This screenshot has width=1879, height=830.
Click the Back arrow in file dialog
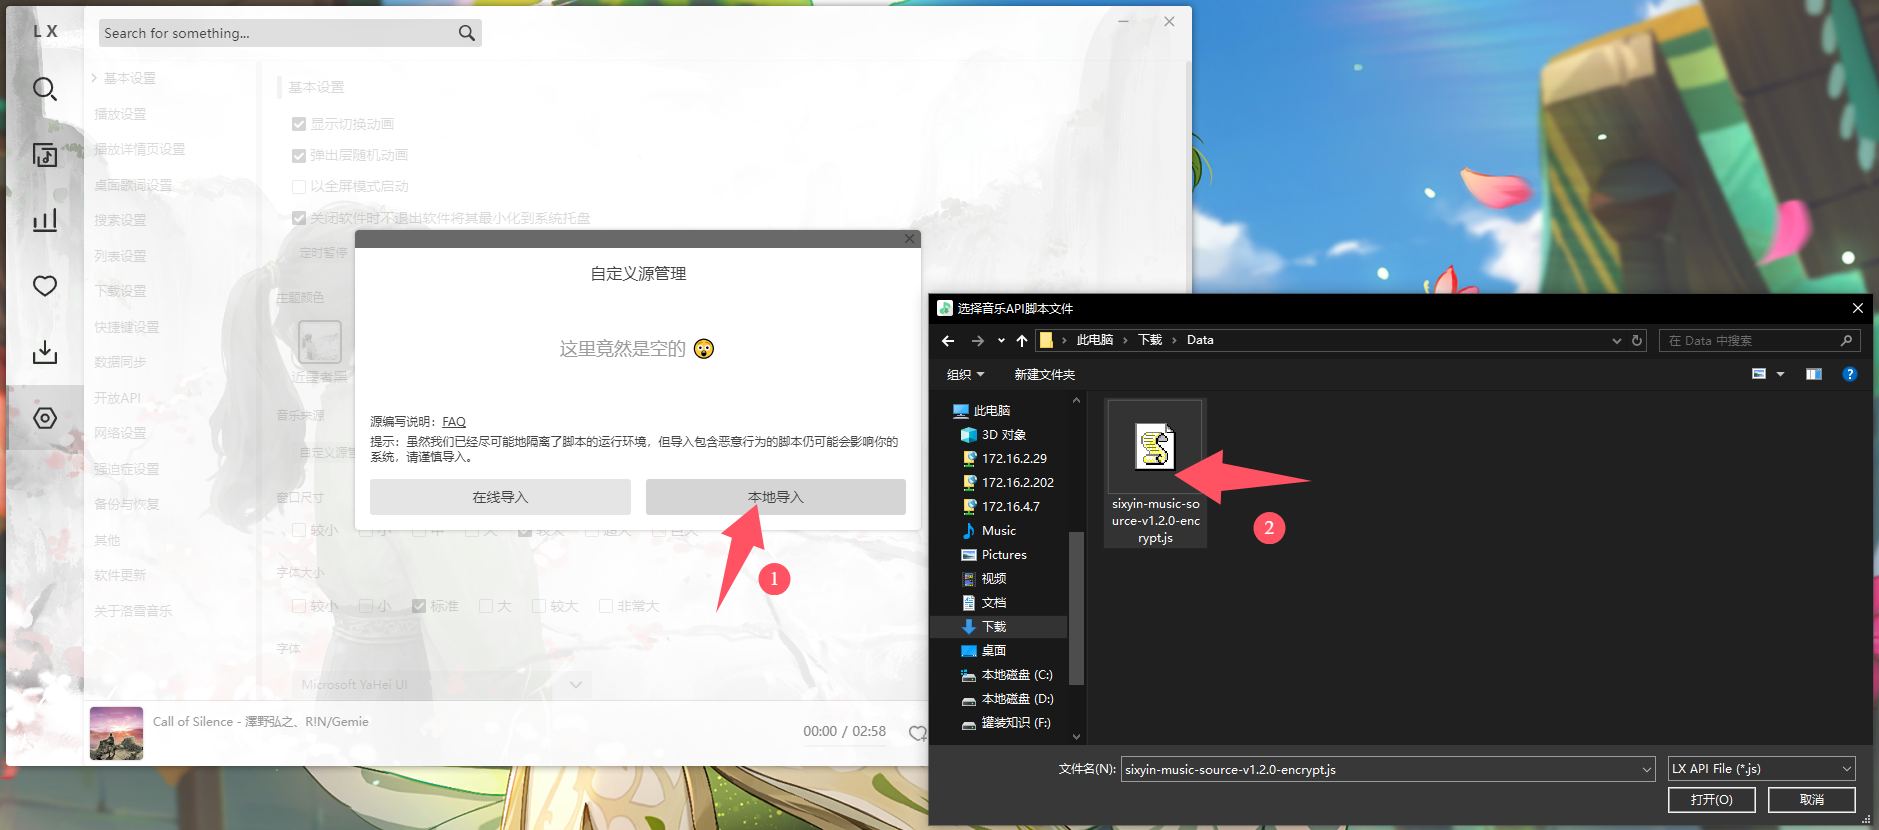[x=948, y=341]
